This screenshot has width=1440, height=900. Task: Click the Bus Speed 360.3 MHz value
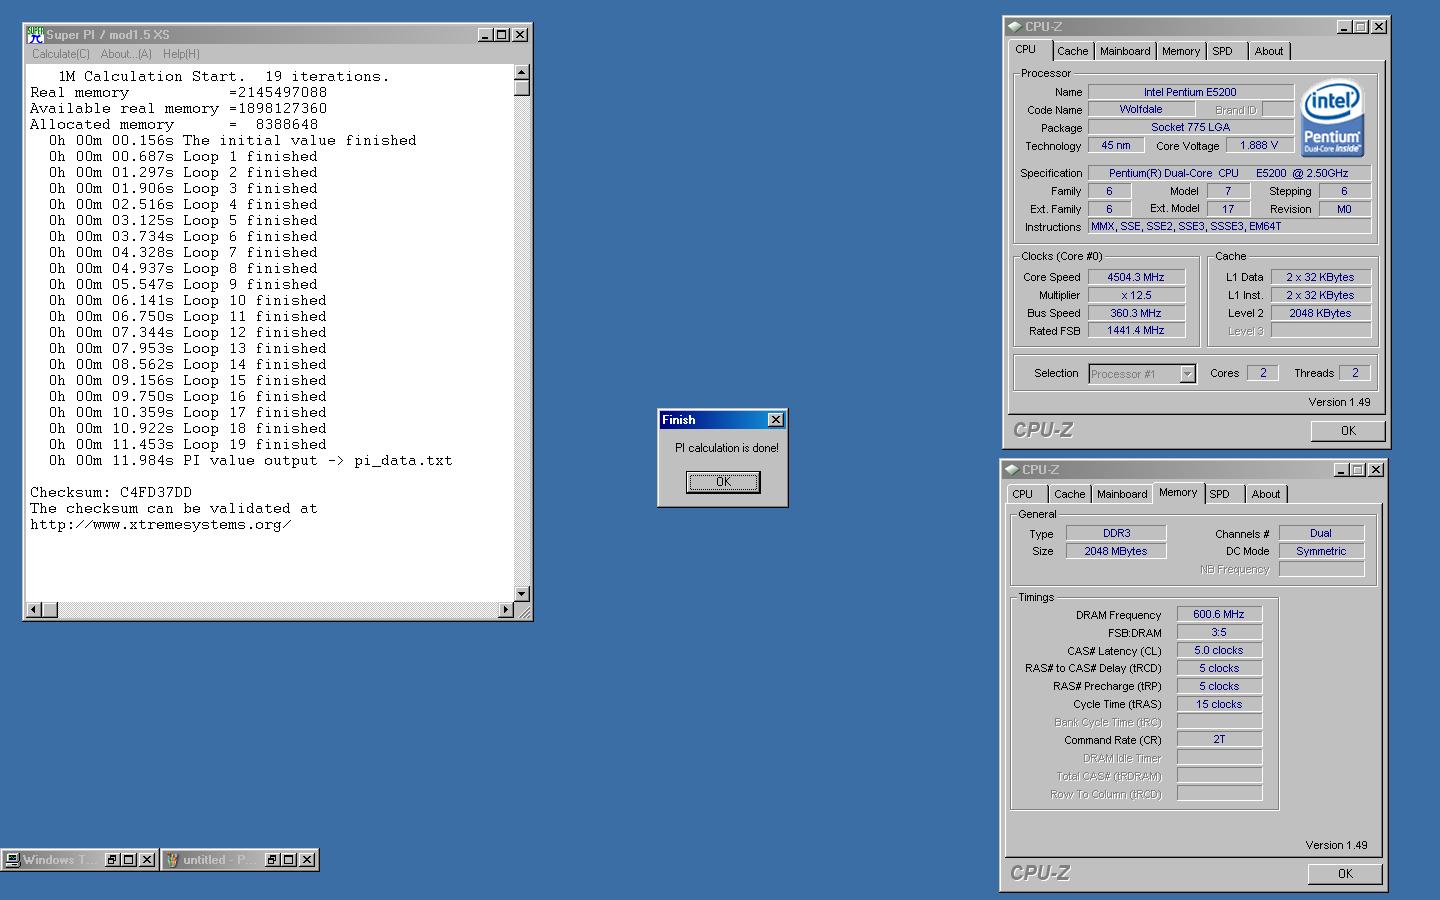[x=1136, y=313]
